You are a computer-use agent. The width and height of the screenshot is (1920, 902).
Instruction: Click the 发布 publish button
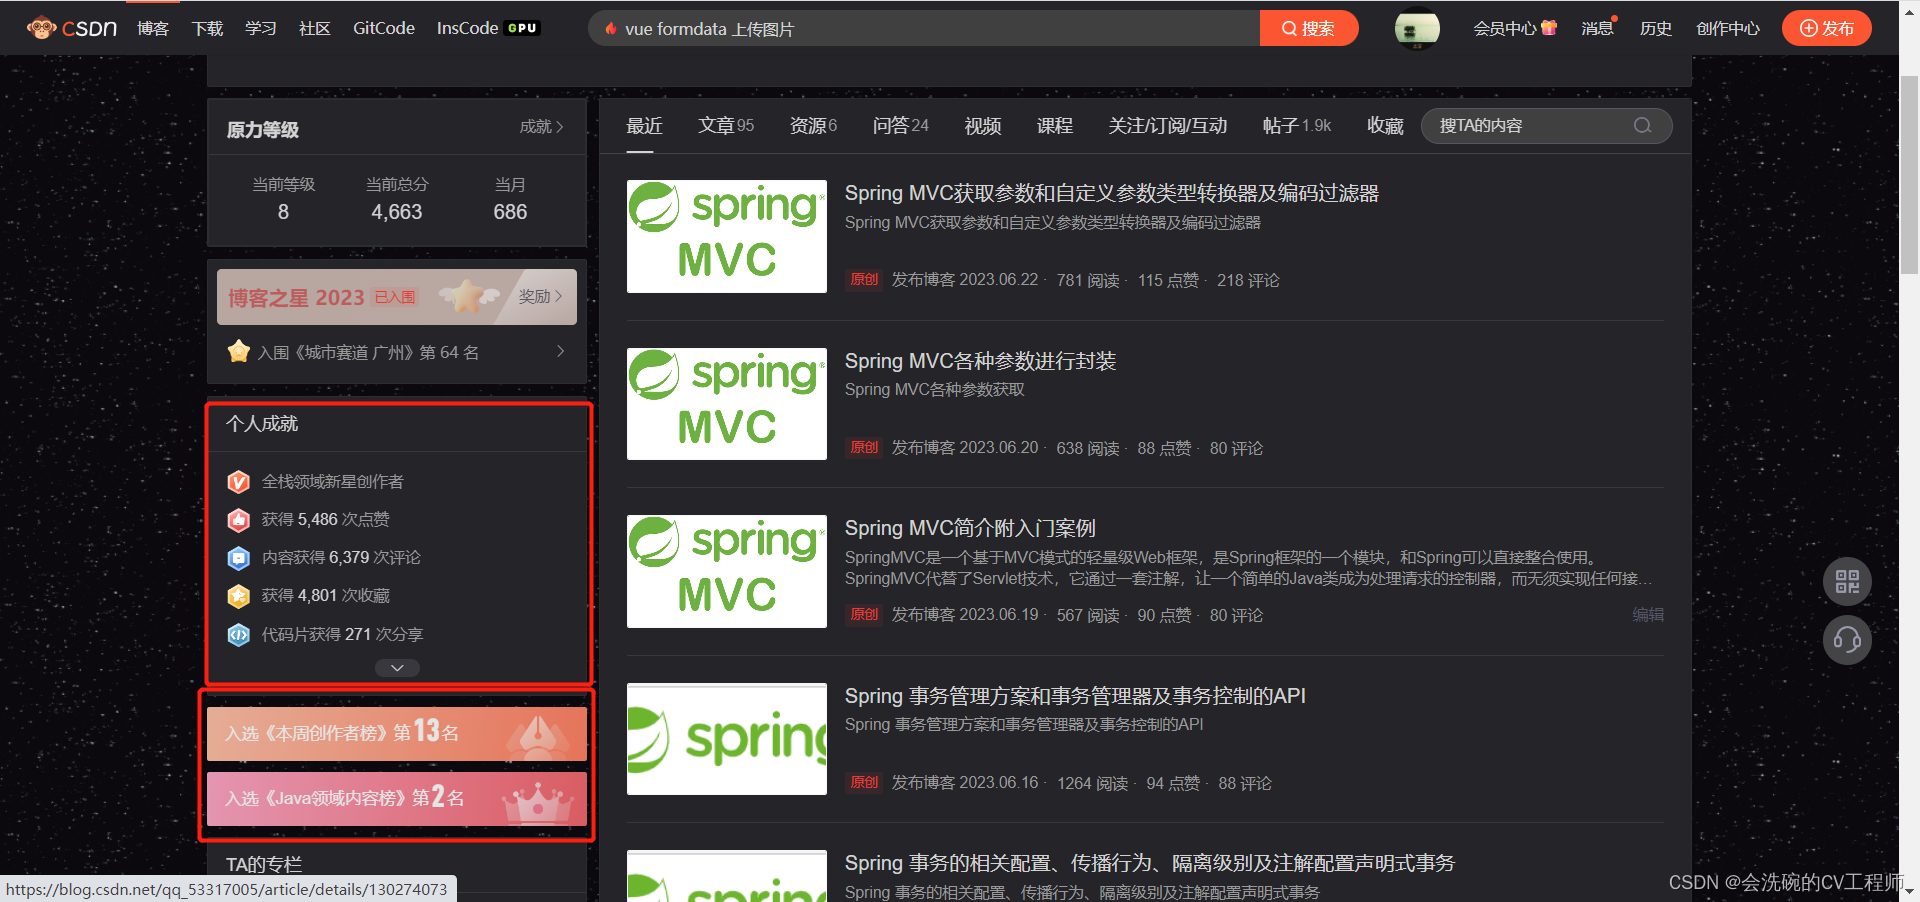pyautogui.click(x=1827, y=28)
